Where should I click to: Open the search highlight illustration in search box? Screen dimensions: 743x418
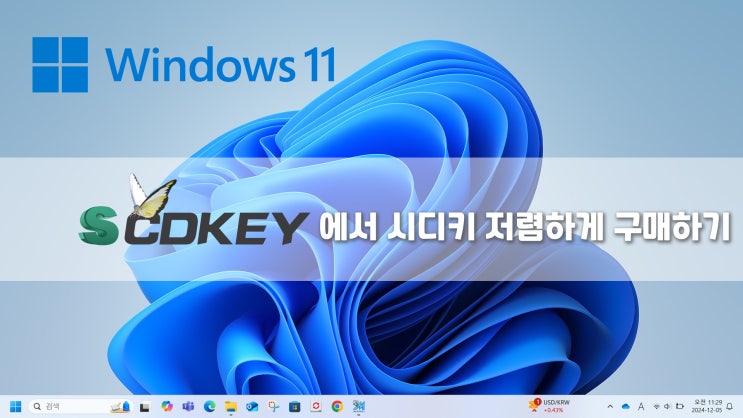(120, 407)
